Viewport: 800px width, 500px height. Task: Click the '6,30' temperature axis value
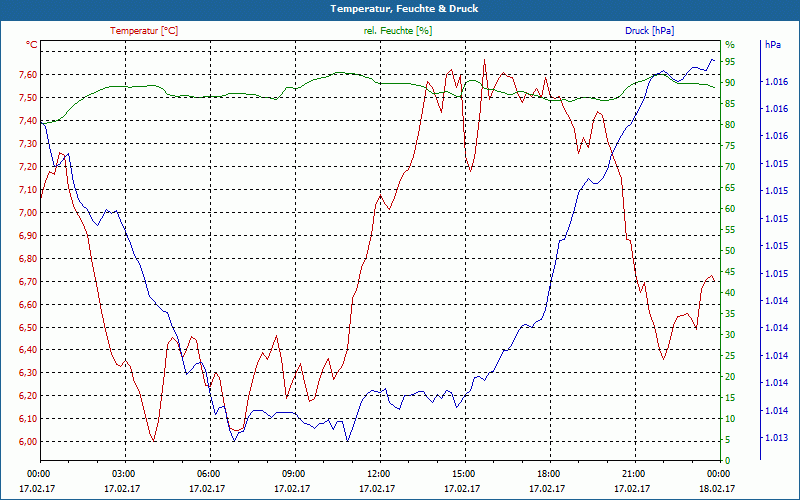28,373
